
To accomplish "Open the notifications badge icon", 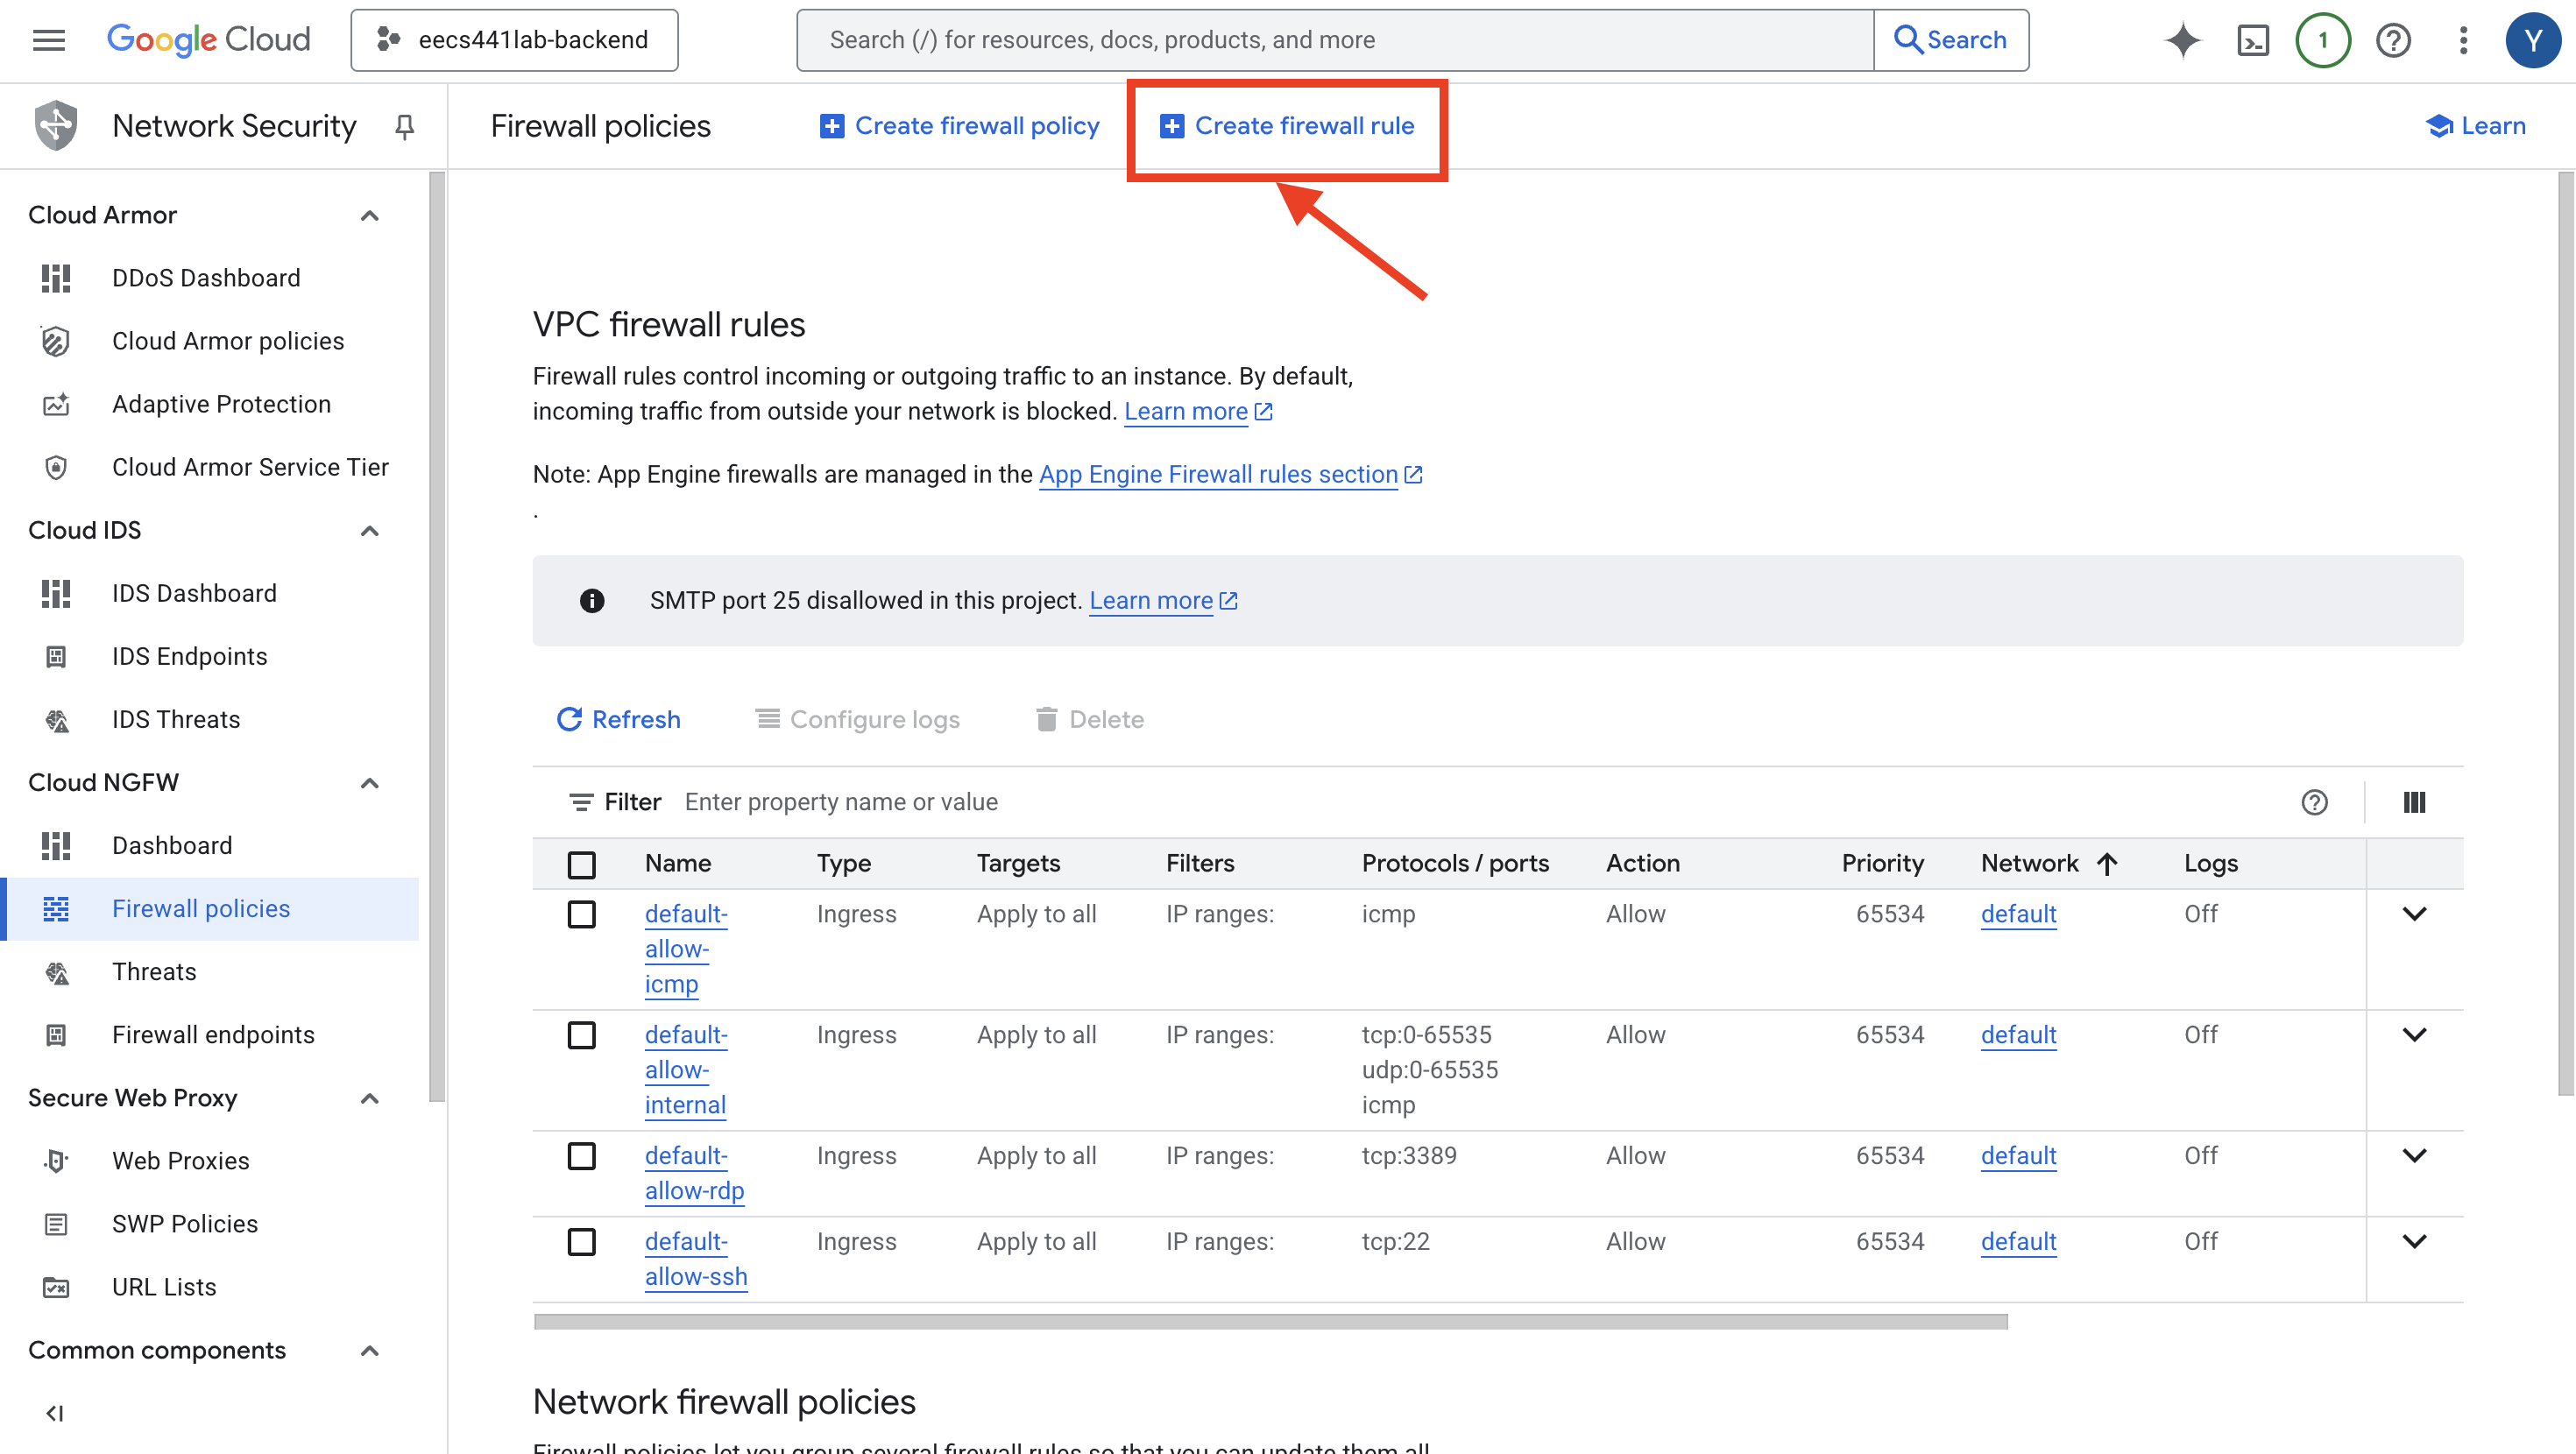I will click(2322, 40).
